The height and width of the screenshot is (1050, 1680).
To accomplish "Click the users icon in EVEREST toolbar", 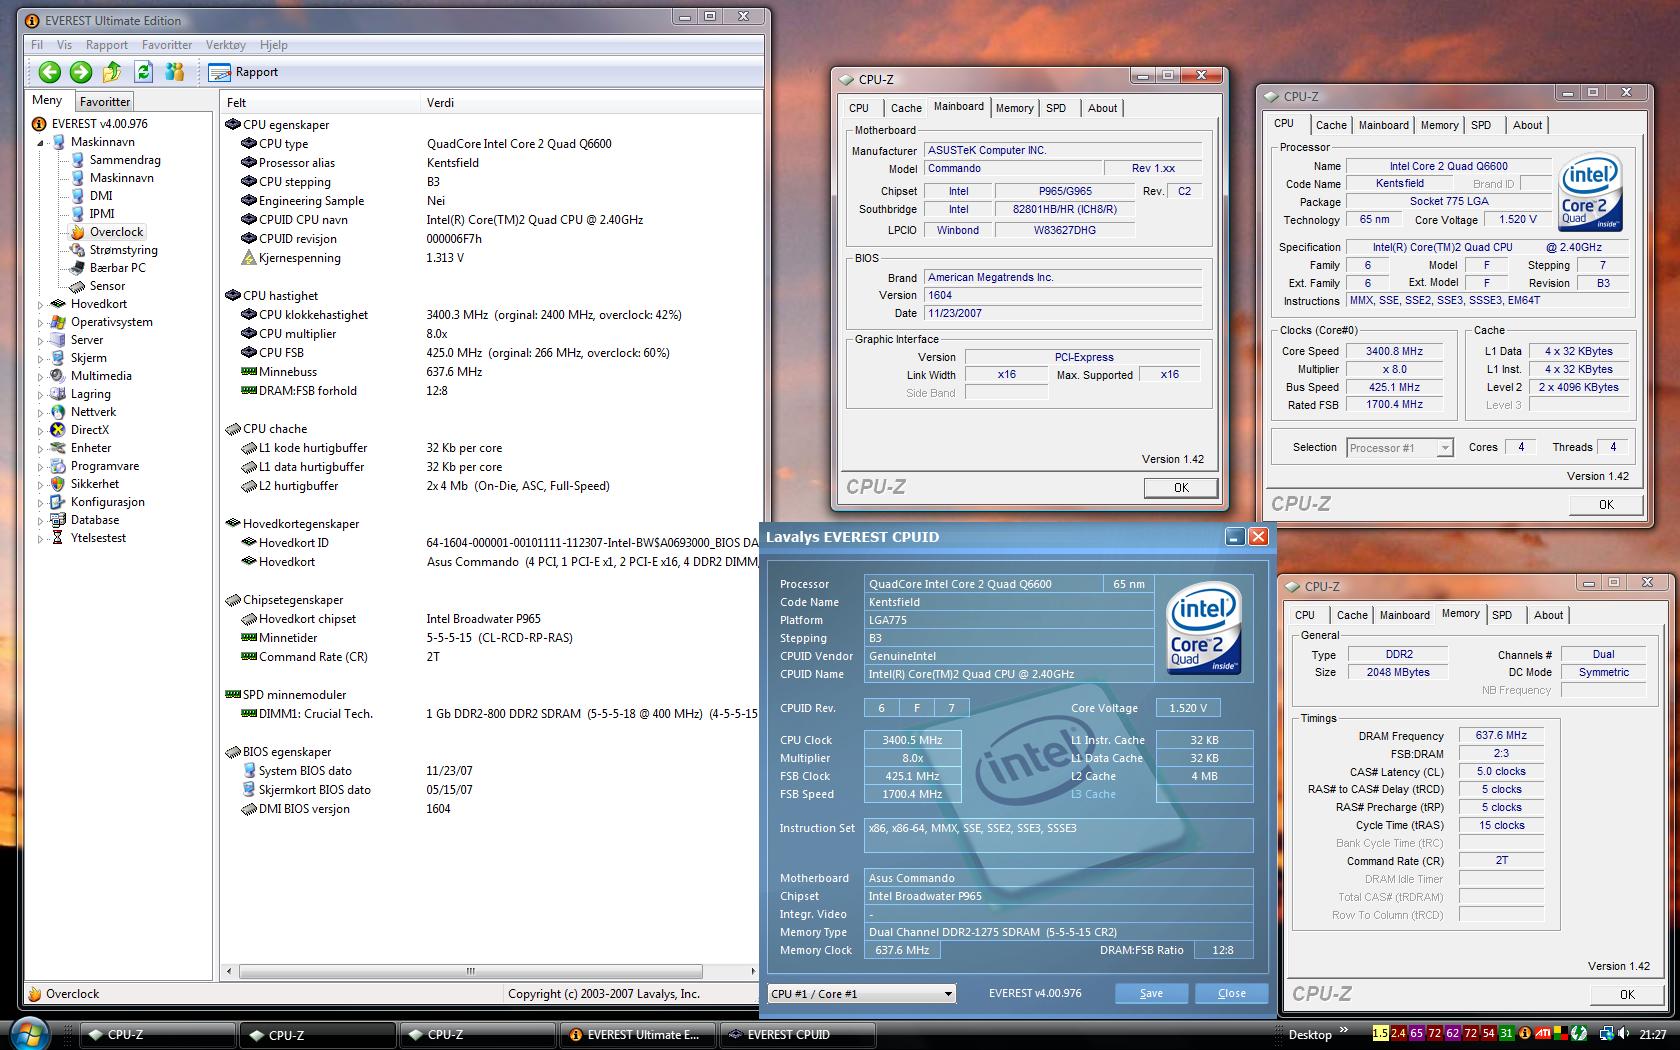I will click(175, 72).
